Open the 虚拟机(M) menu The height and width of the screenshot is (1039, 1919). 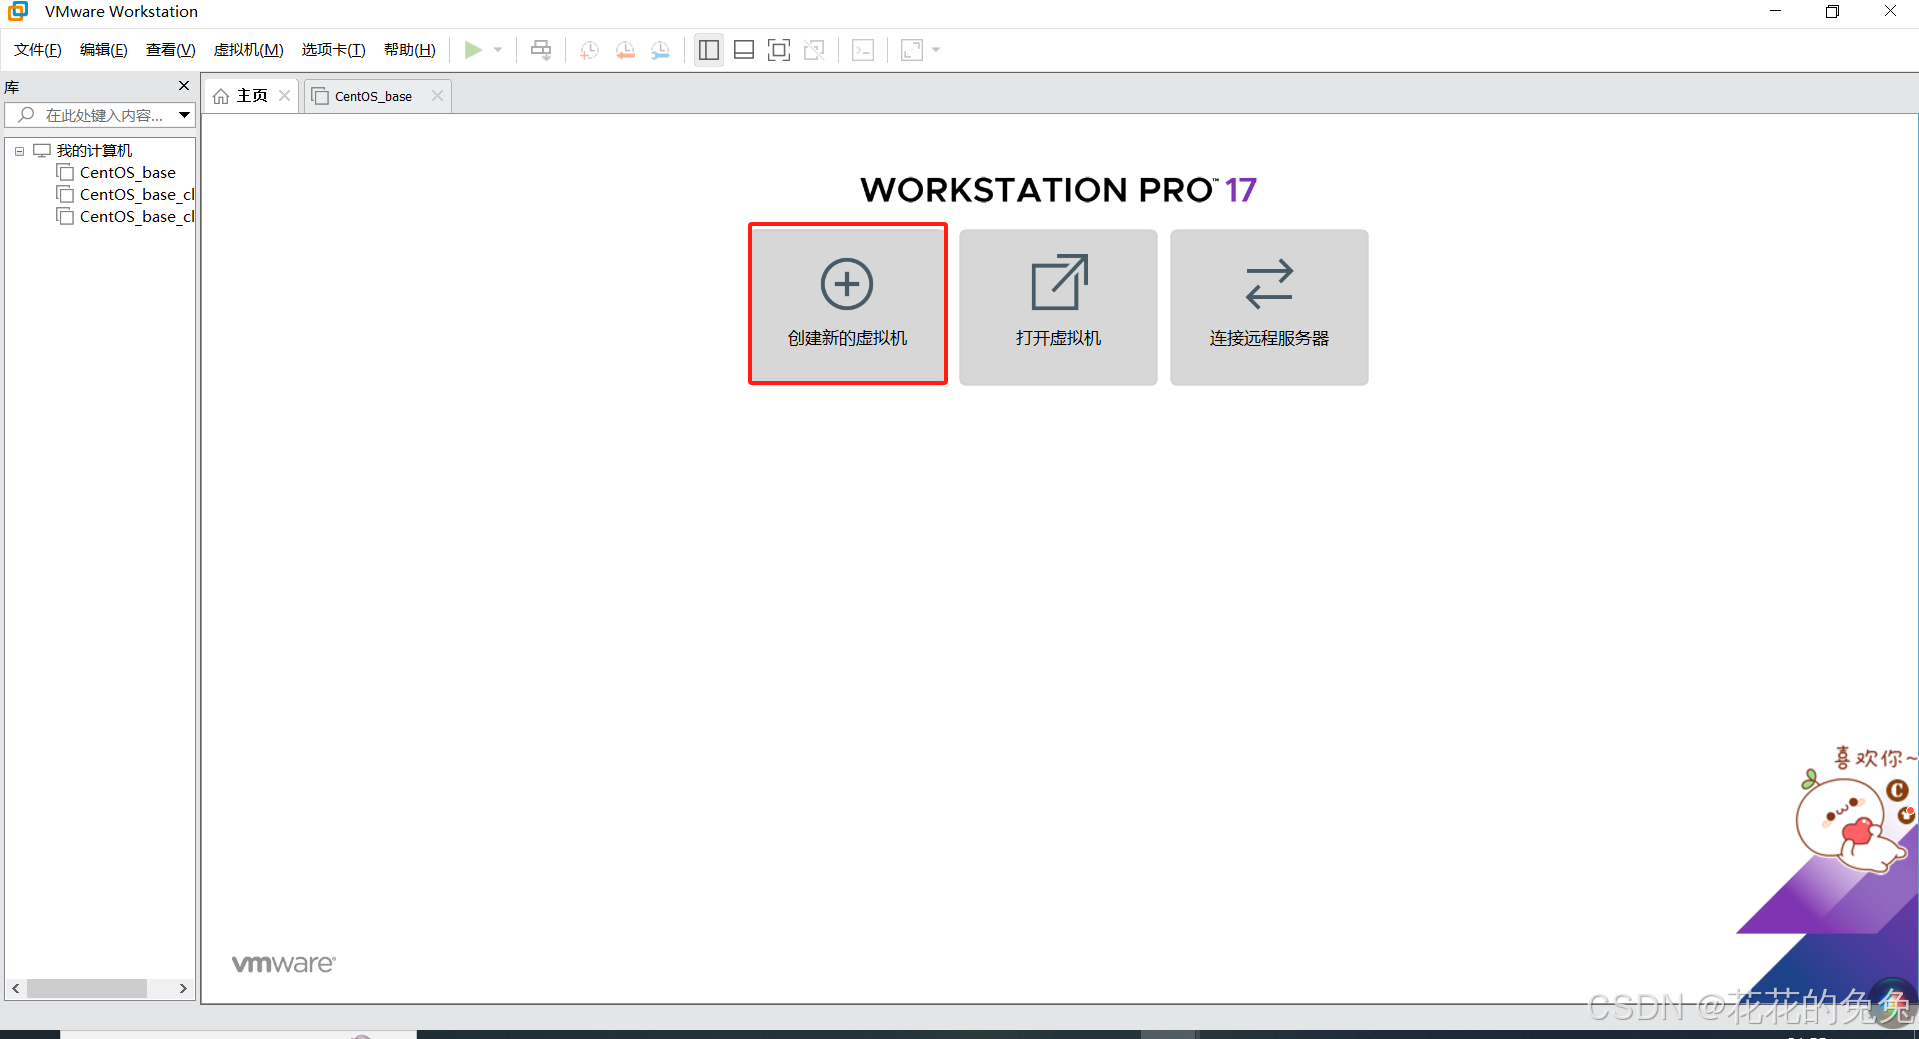pos(249,50)
